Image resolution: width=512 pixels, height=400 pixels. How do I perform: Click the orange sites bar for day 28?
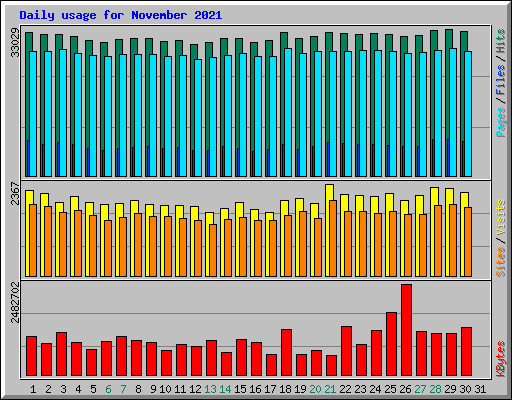coord(438,241)
